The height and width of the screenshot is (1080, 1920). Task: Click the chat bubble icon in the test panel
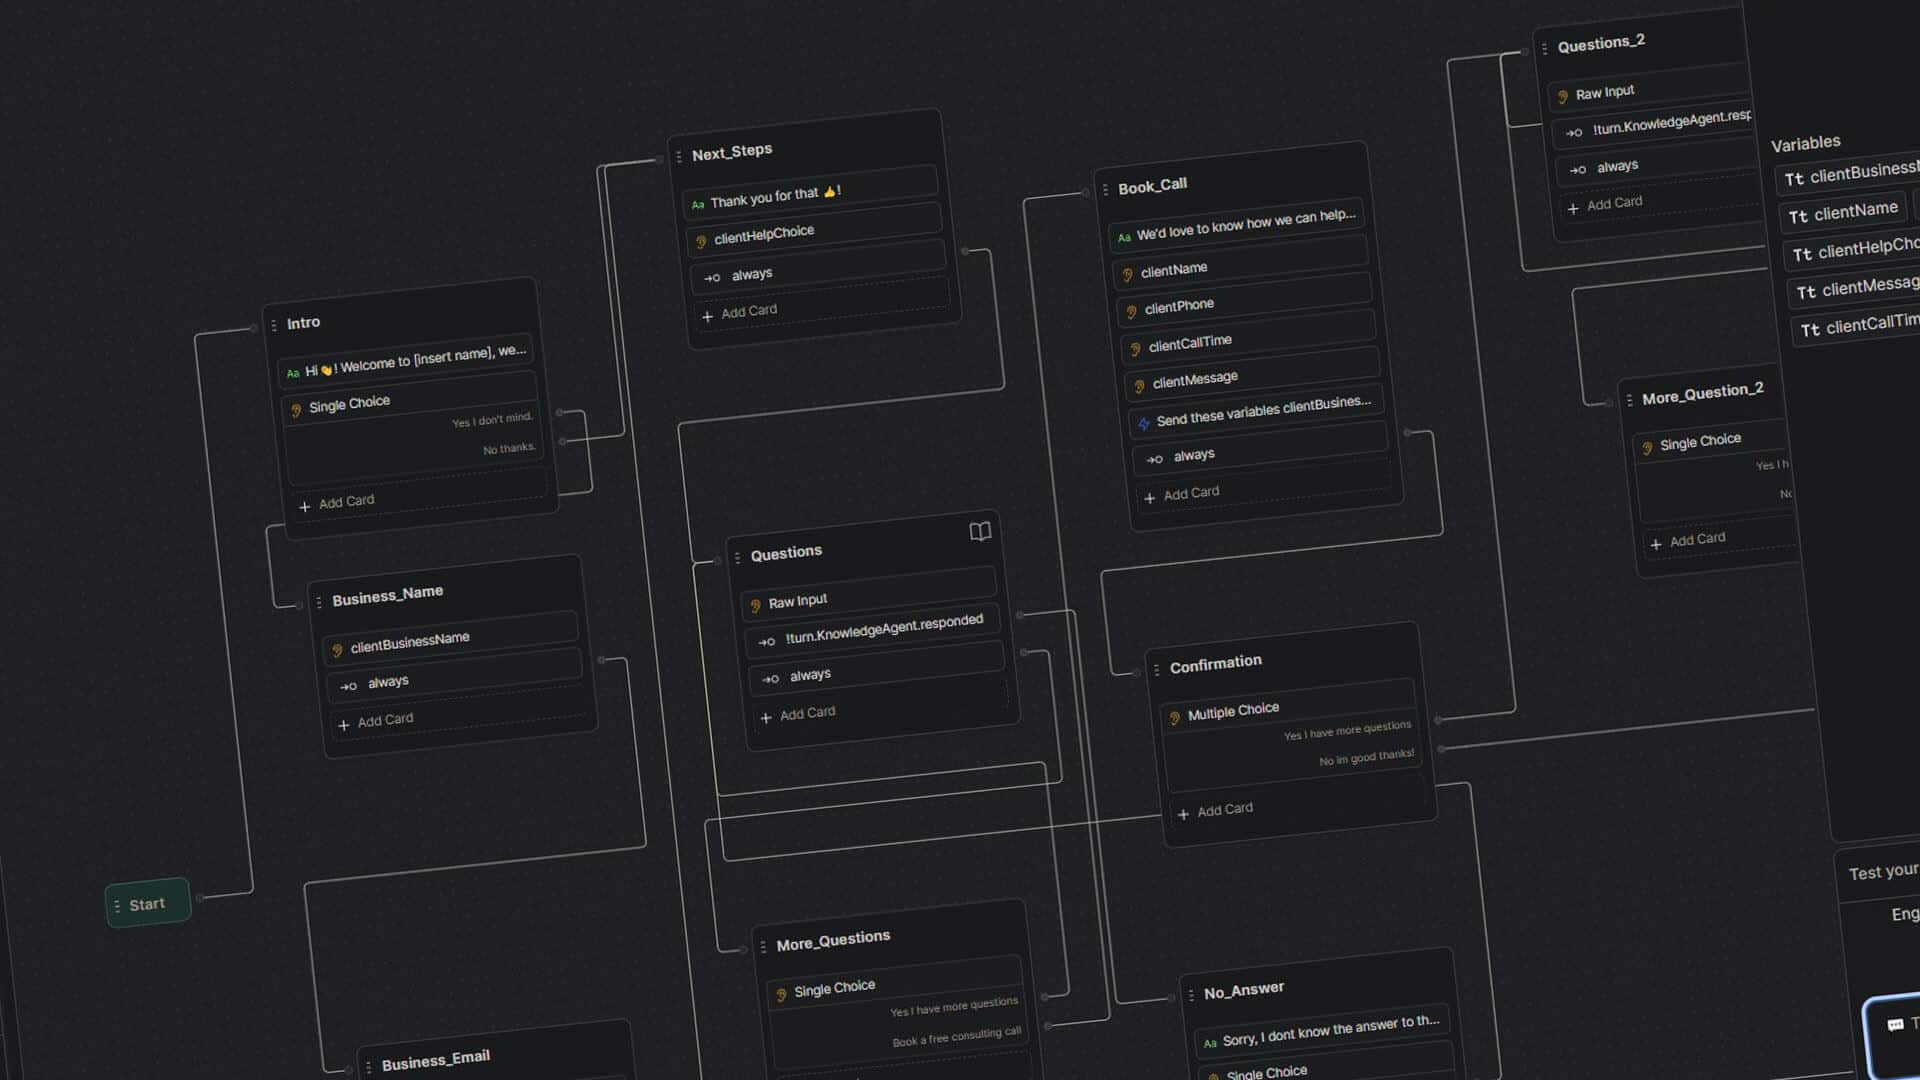1895,1024
